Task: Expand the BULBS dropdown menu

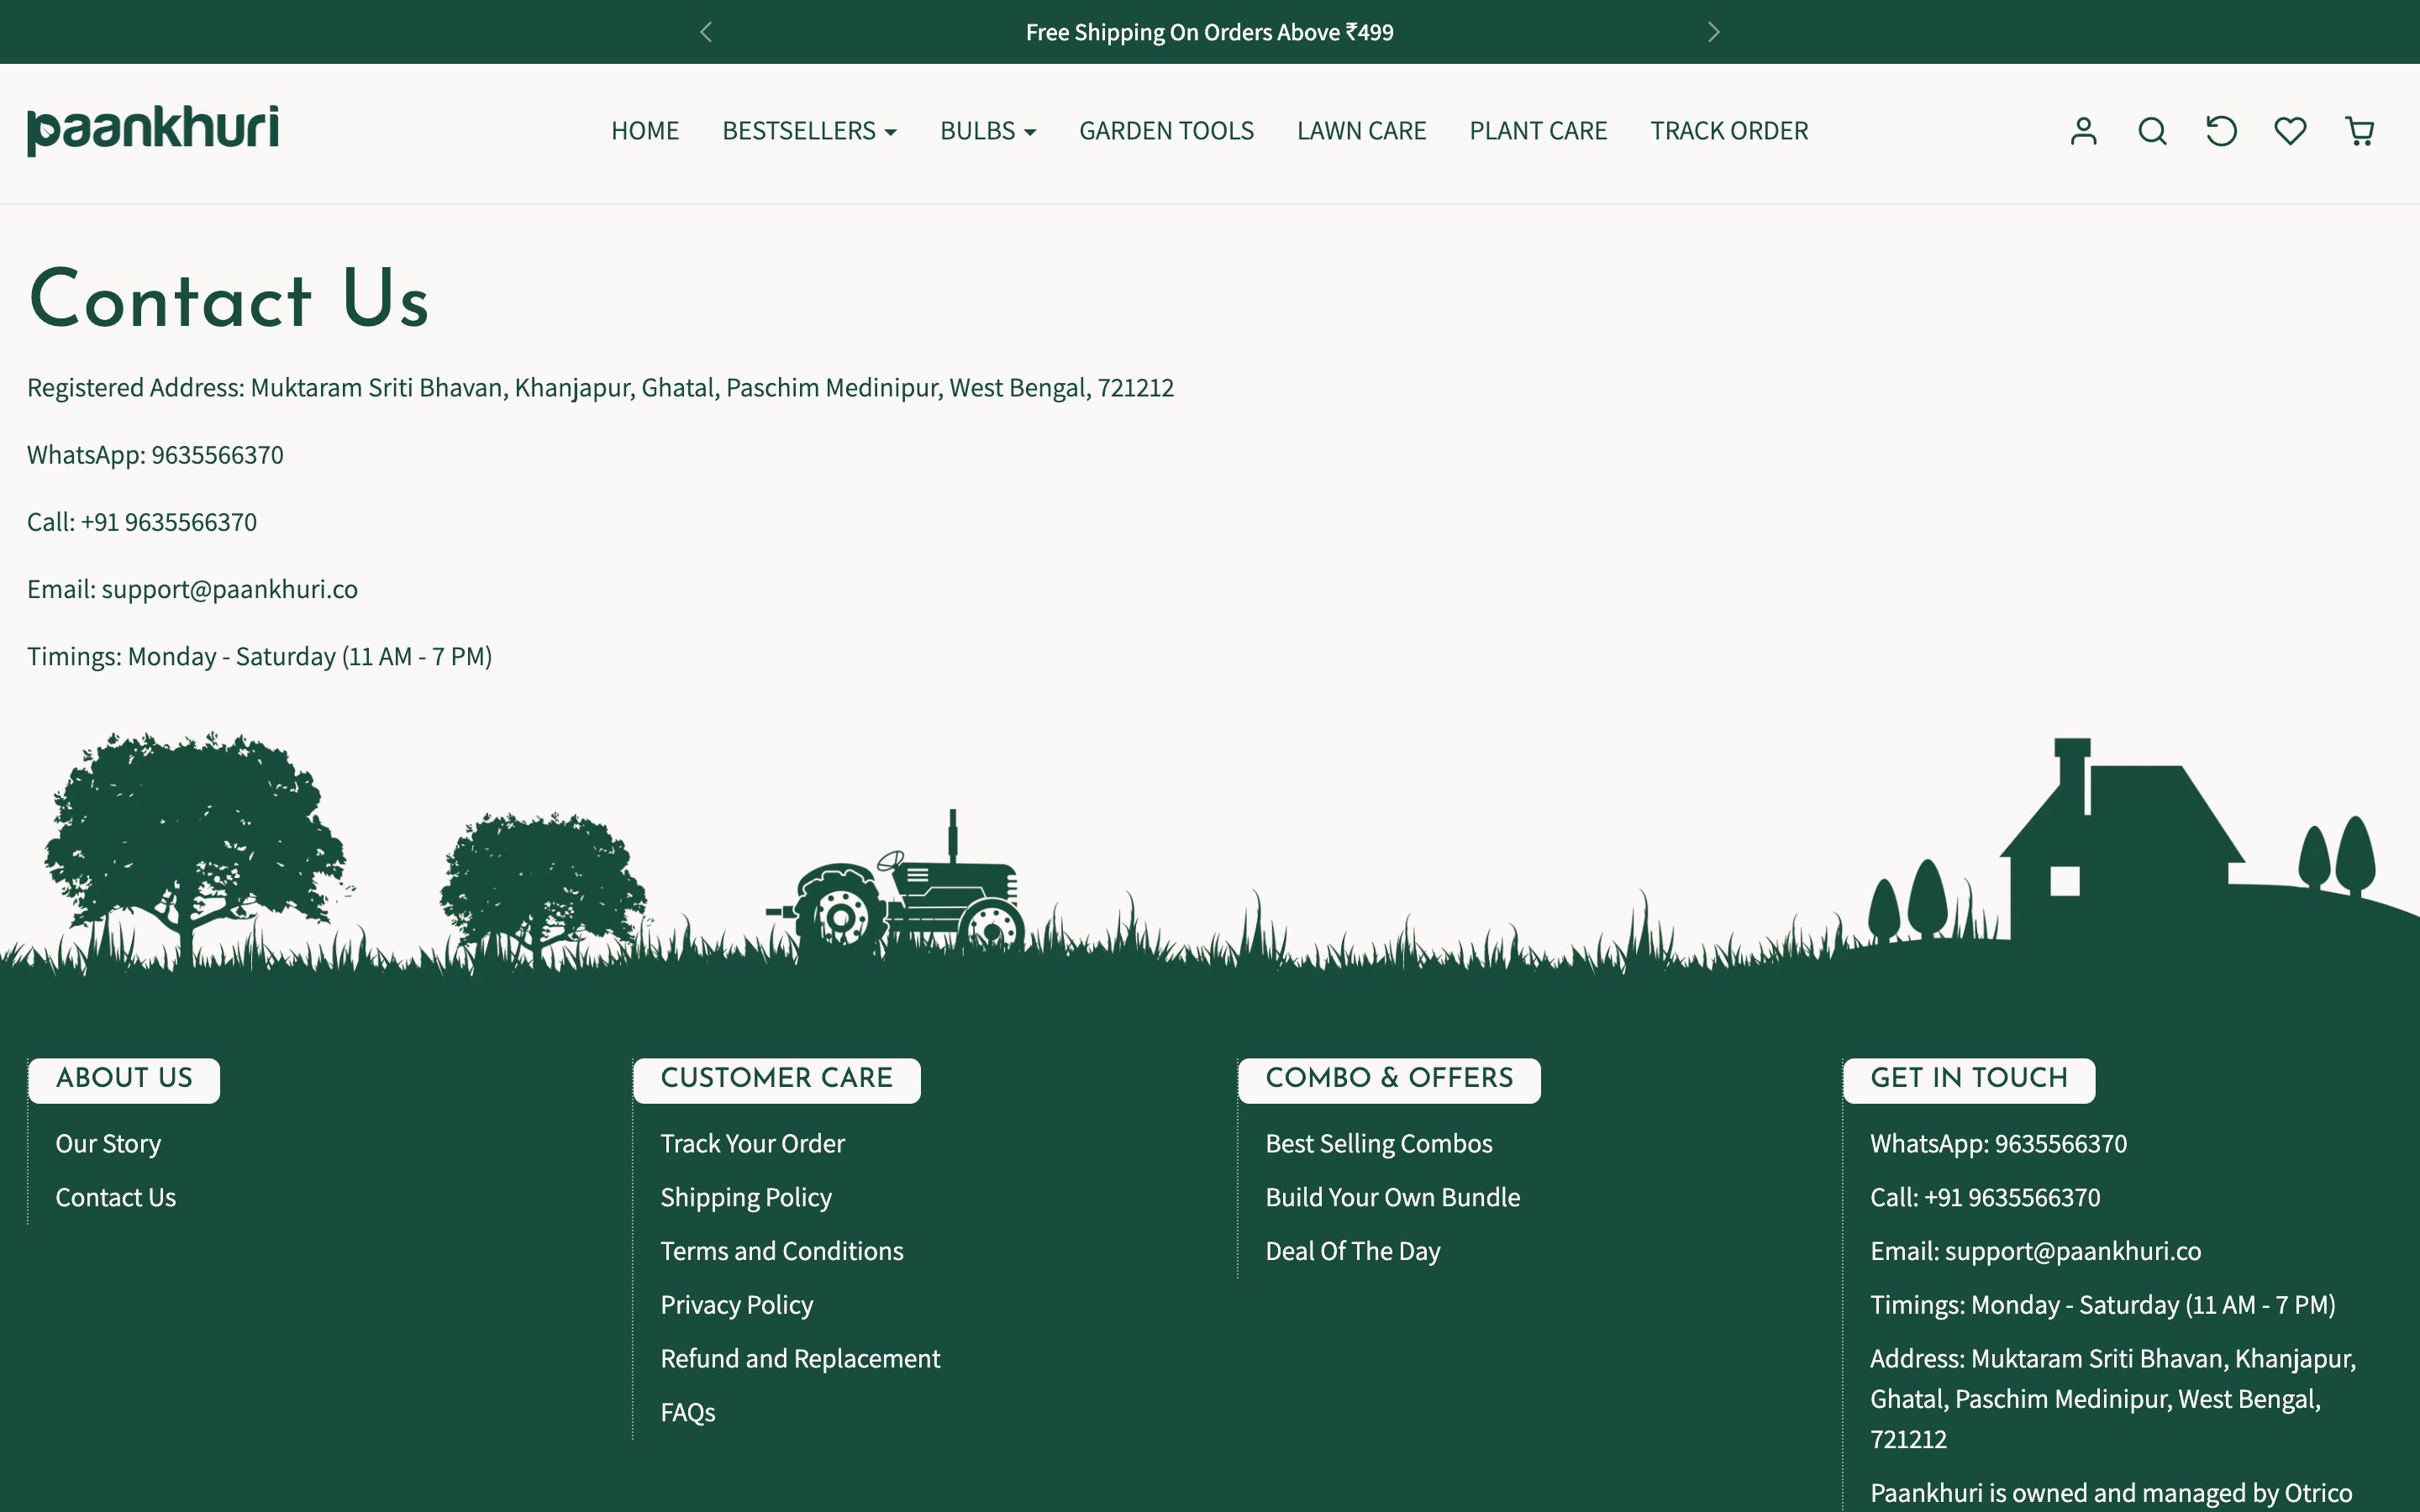Action: click(988, 131)
